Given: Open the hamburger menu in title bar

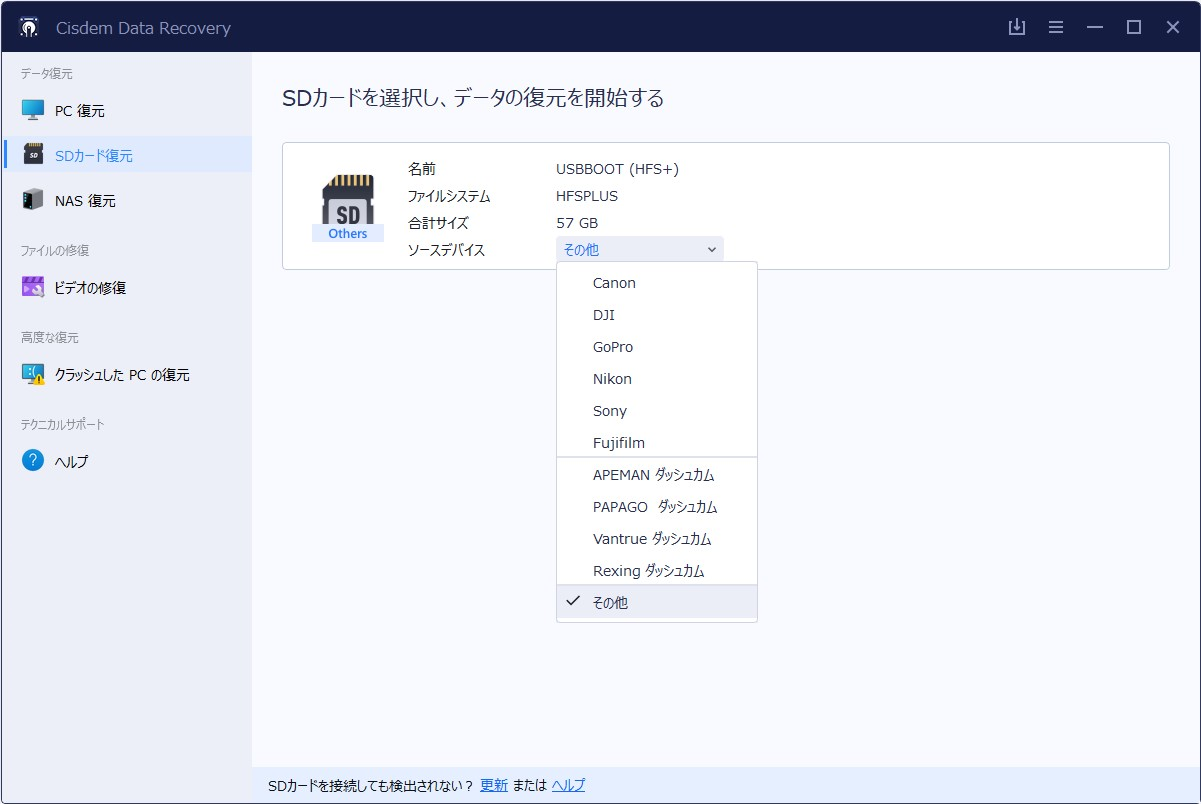Looking at the screenshot, I should click(x=1056, y=27).
